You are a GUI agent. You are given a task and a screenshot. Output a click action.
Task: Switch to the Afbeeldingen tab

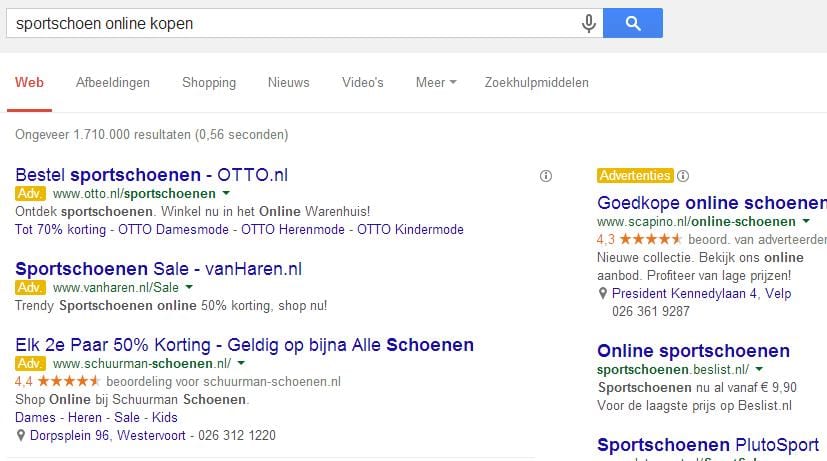pyautogui.click(x=113, y=82)
